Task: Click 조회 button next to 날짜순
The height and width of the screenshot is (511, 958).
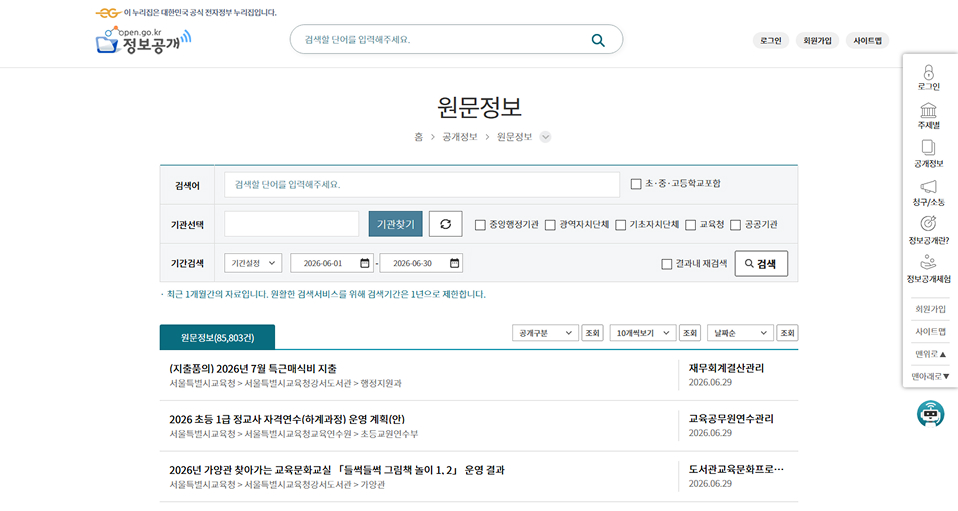Action: click(788, 333)
